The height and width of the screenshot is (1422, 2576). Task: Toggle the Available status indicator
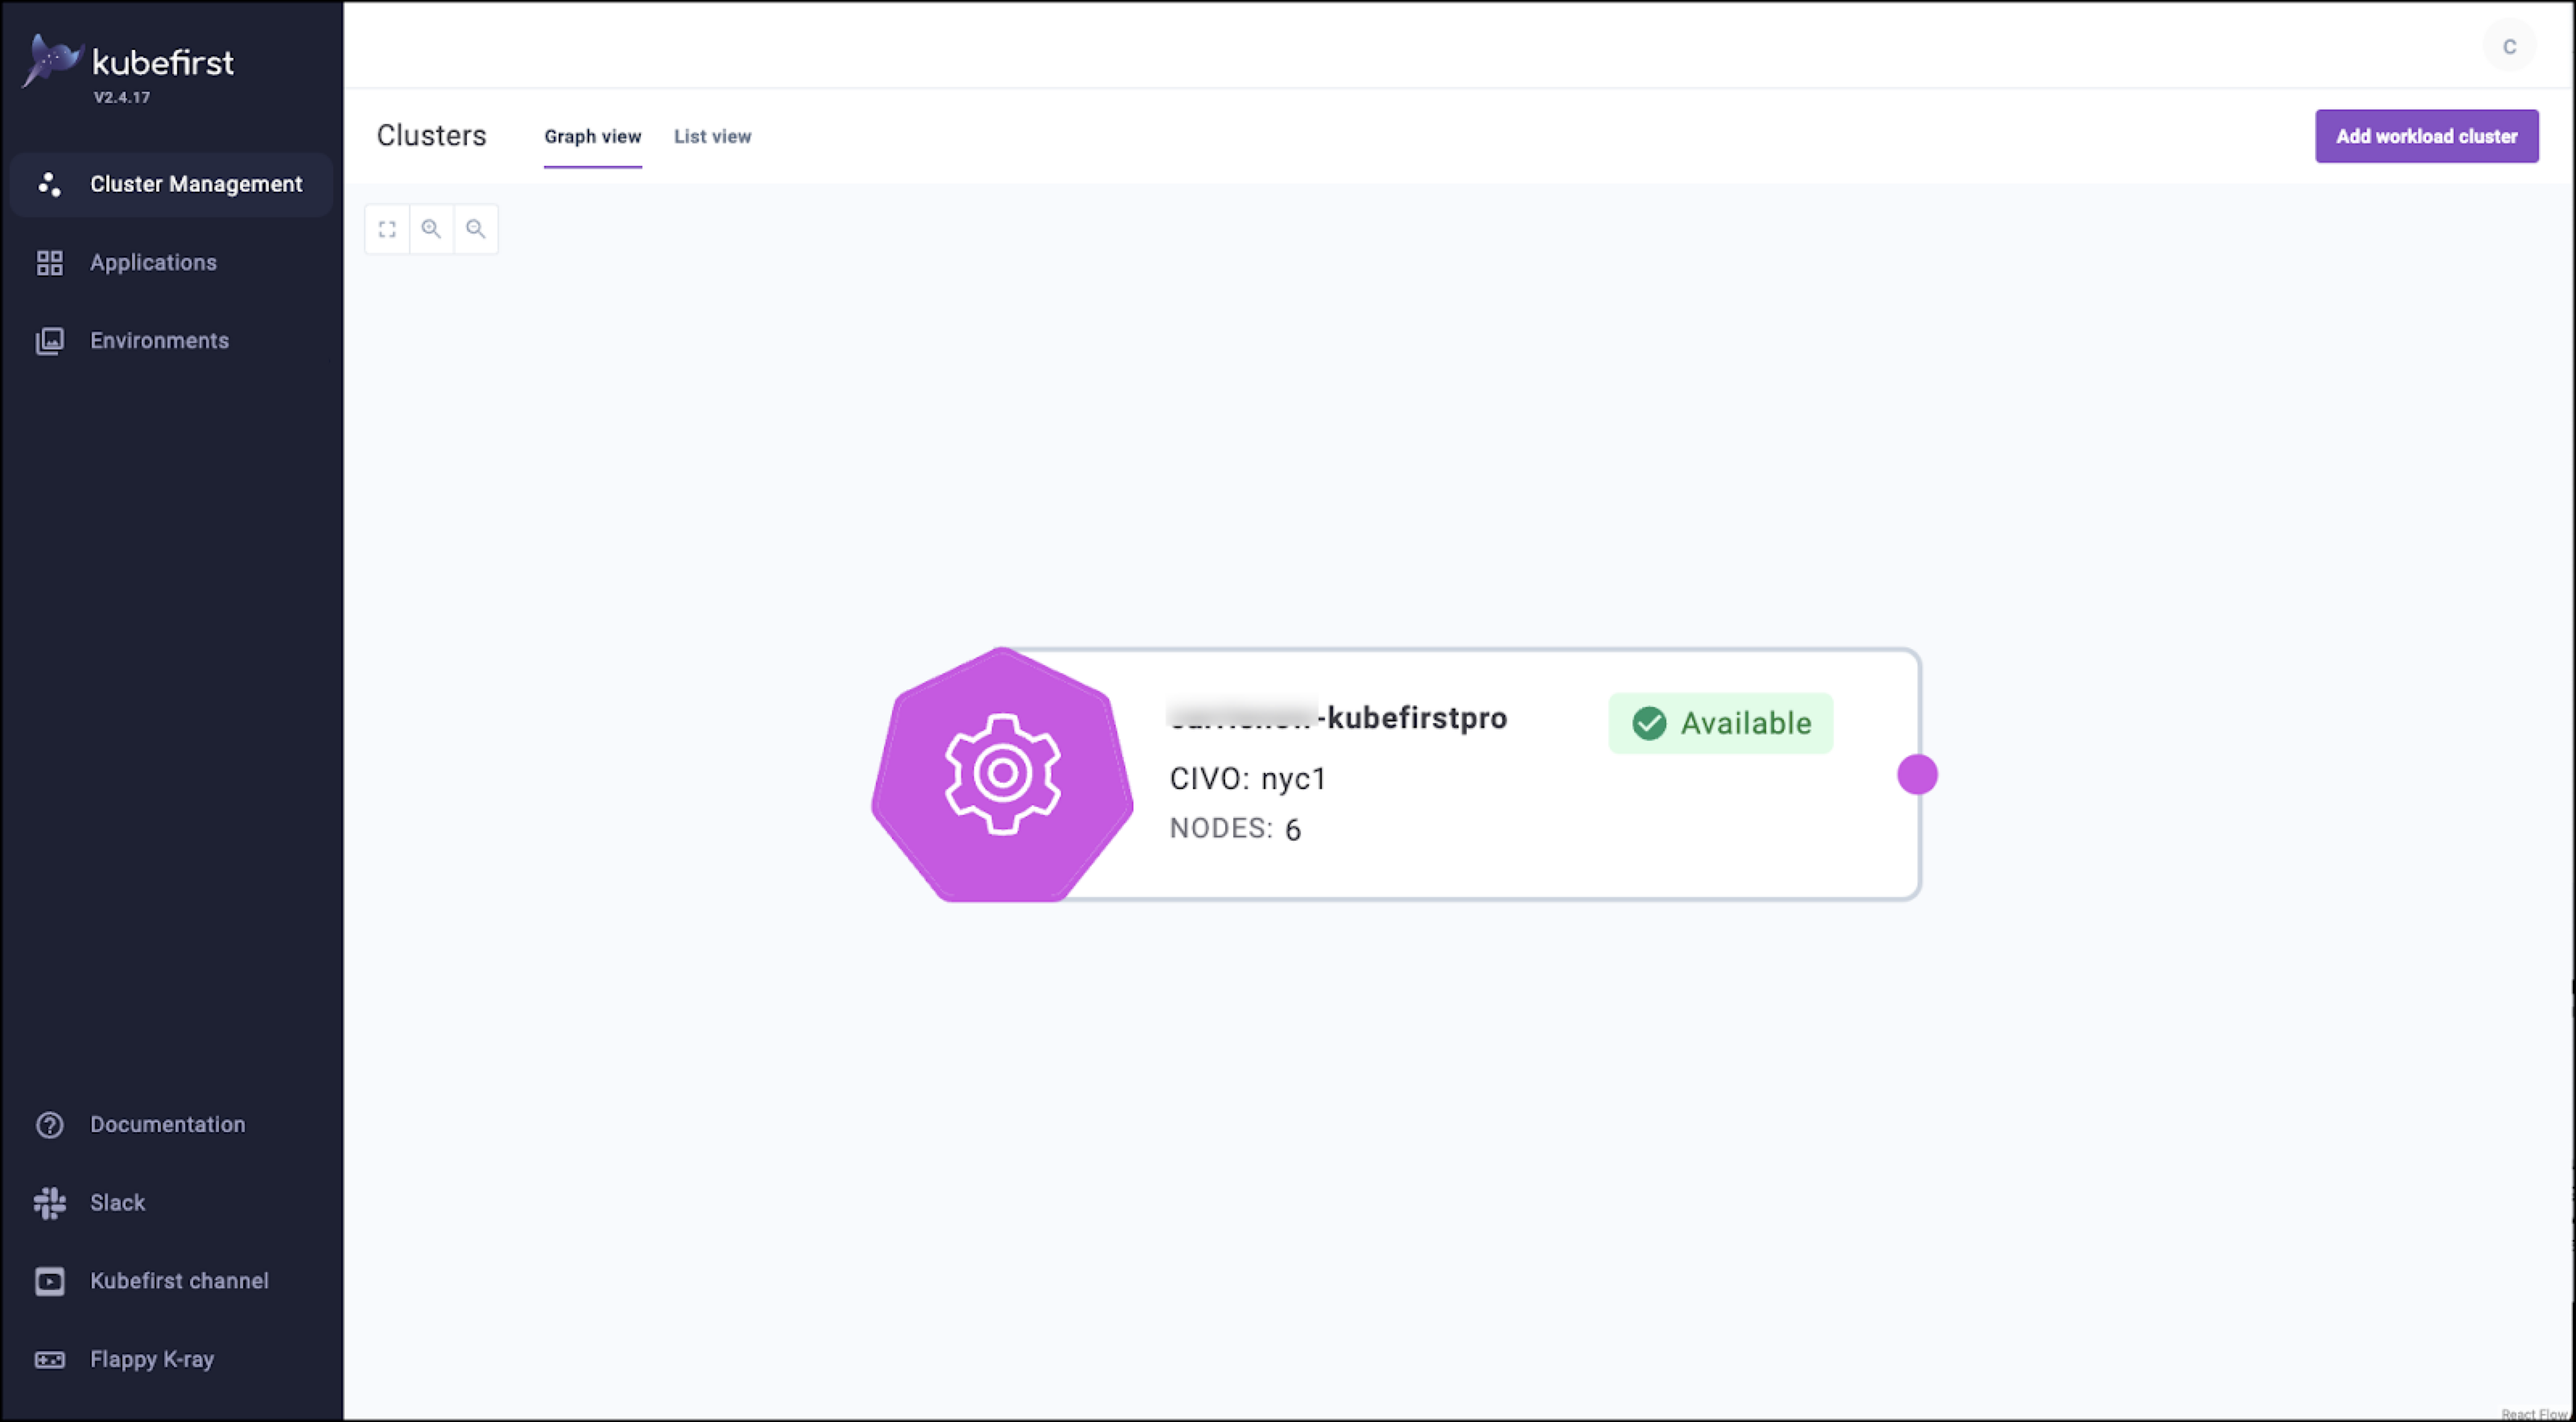click(1720, 721)
